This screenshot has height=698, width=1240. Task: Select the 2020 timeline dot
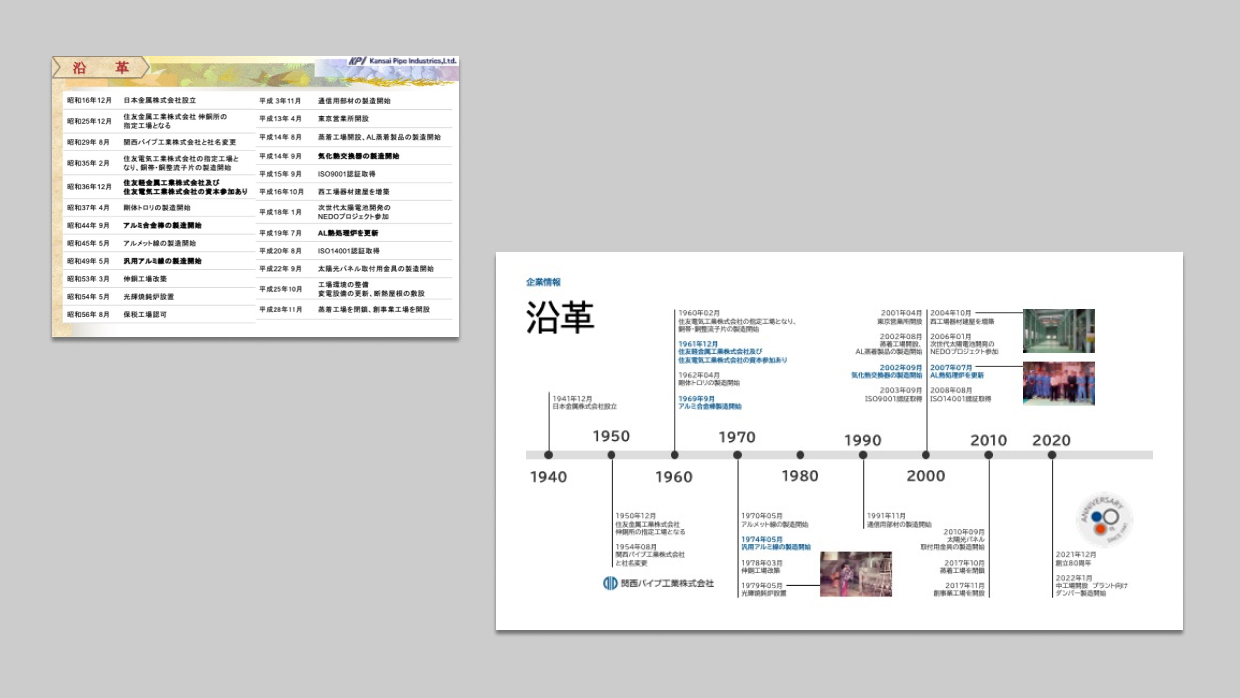point(1052,455)
